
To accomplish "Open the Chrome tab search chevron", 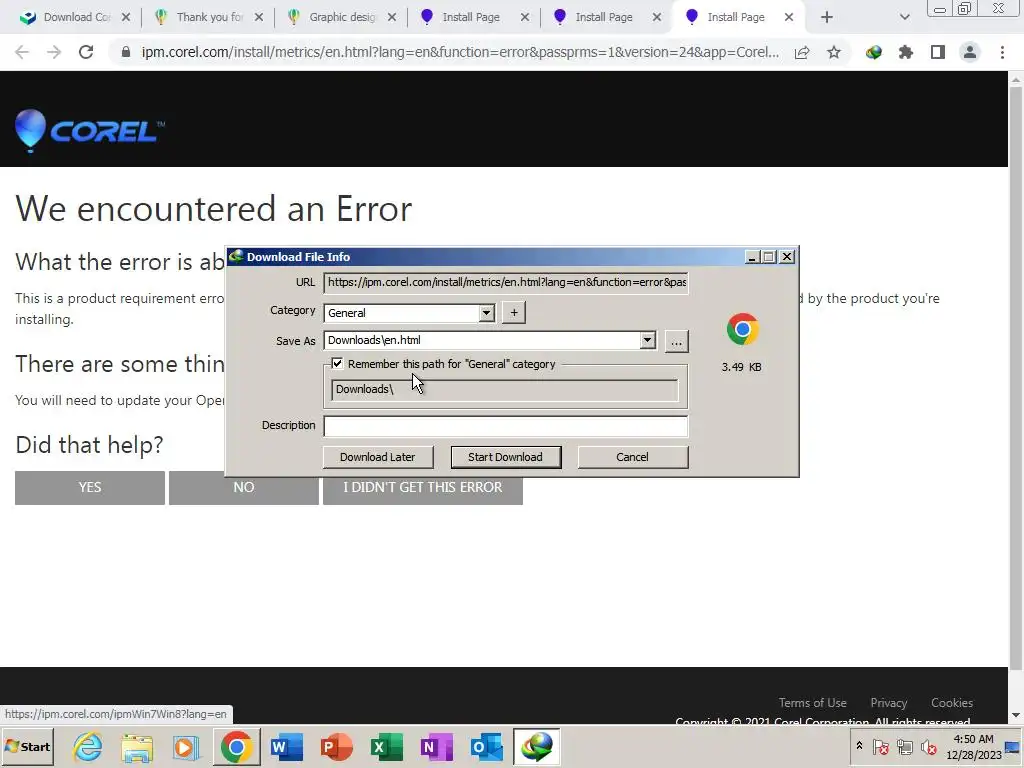I will coord(904,18).
